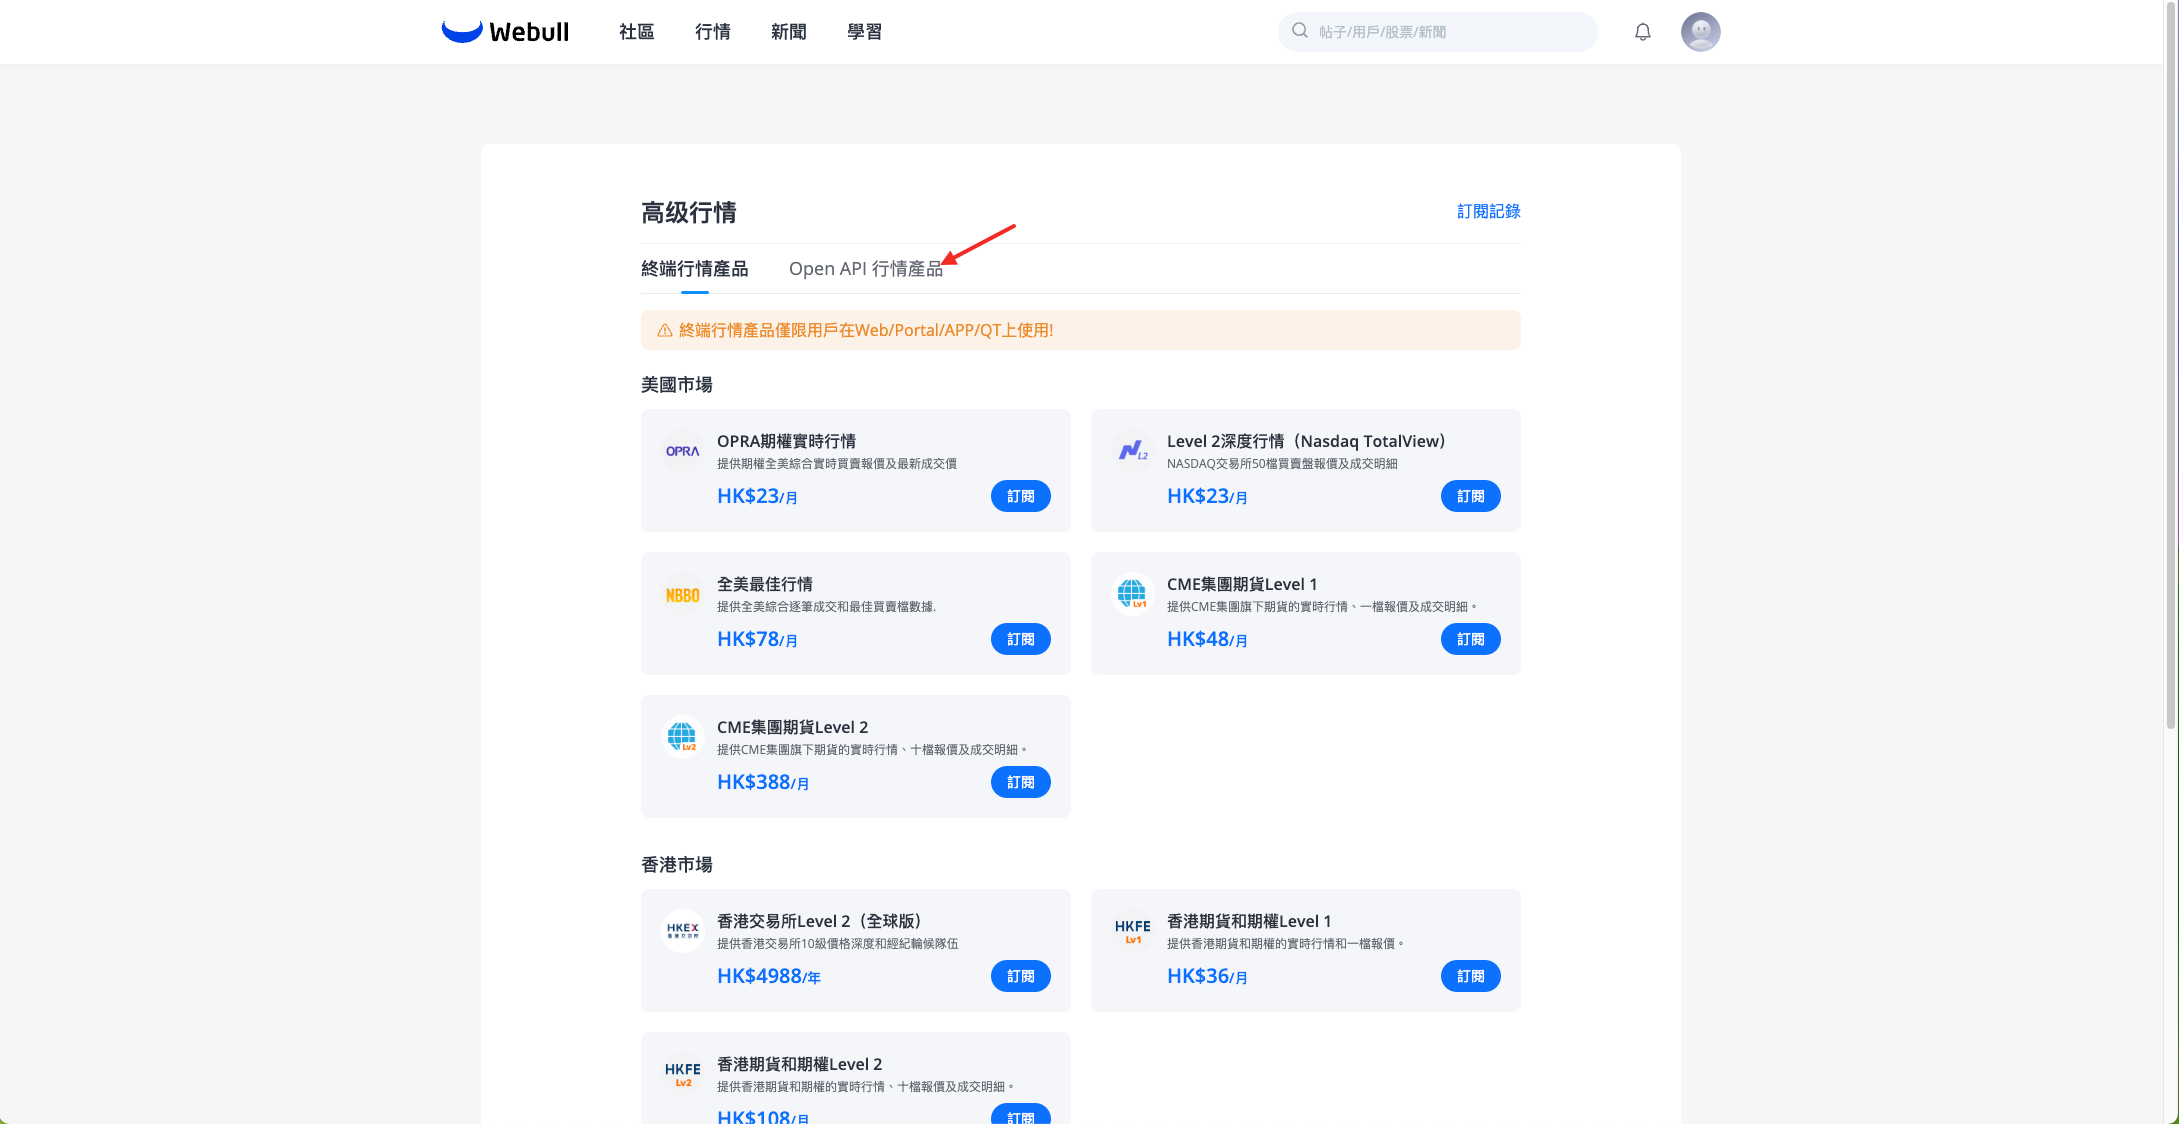Open the 社區 menu item

coord(636,32)
